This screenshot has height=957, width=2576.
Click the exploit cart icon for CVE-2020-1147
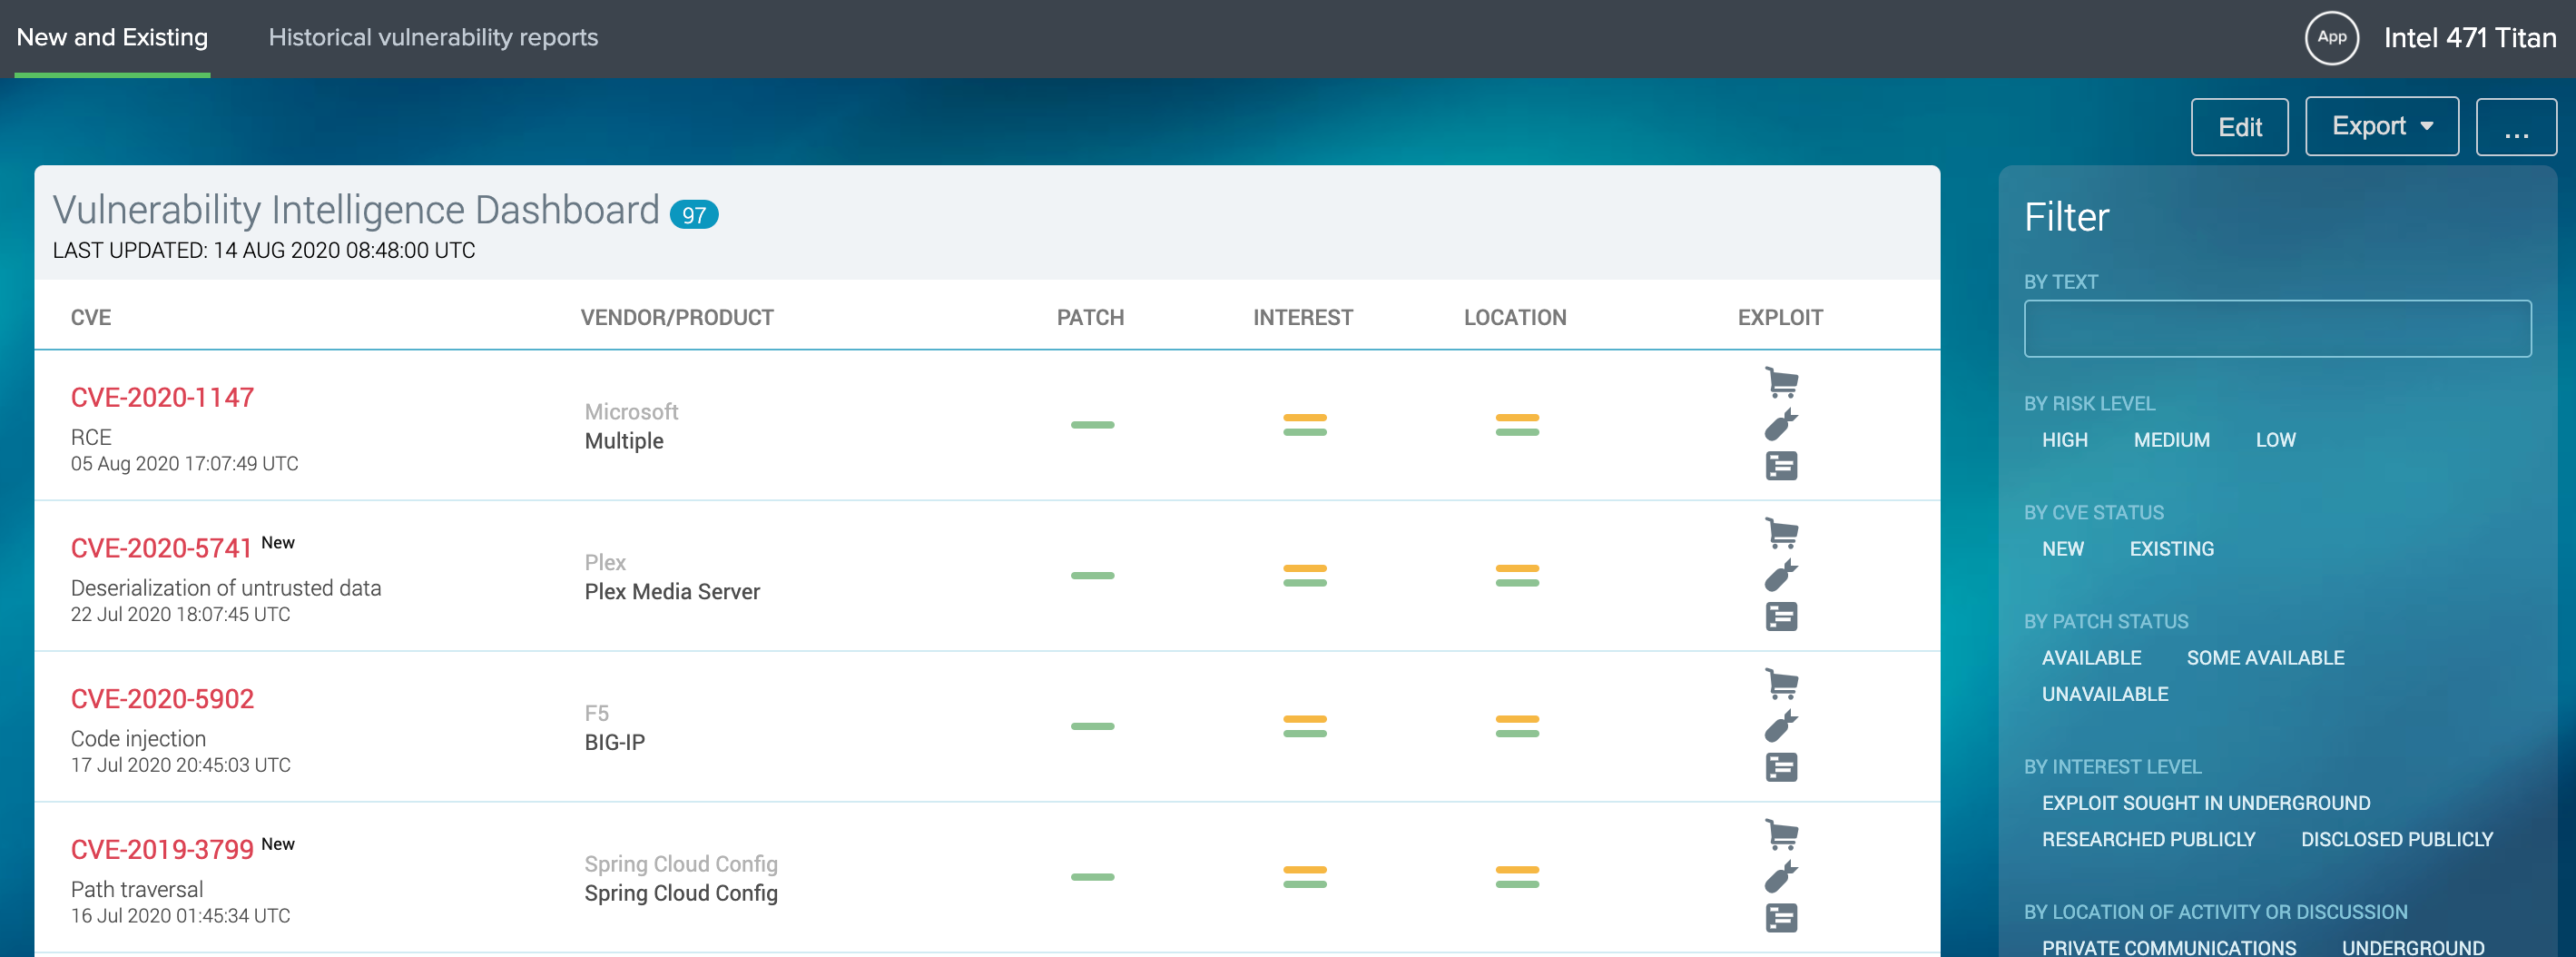point(1781,382)
